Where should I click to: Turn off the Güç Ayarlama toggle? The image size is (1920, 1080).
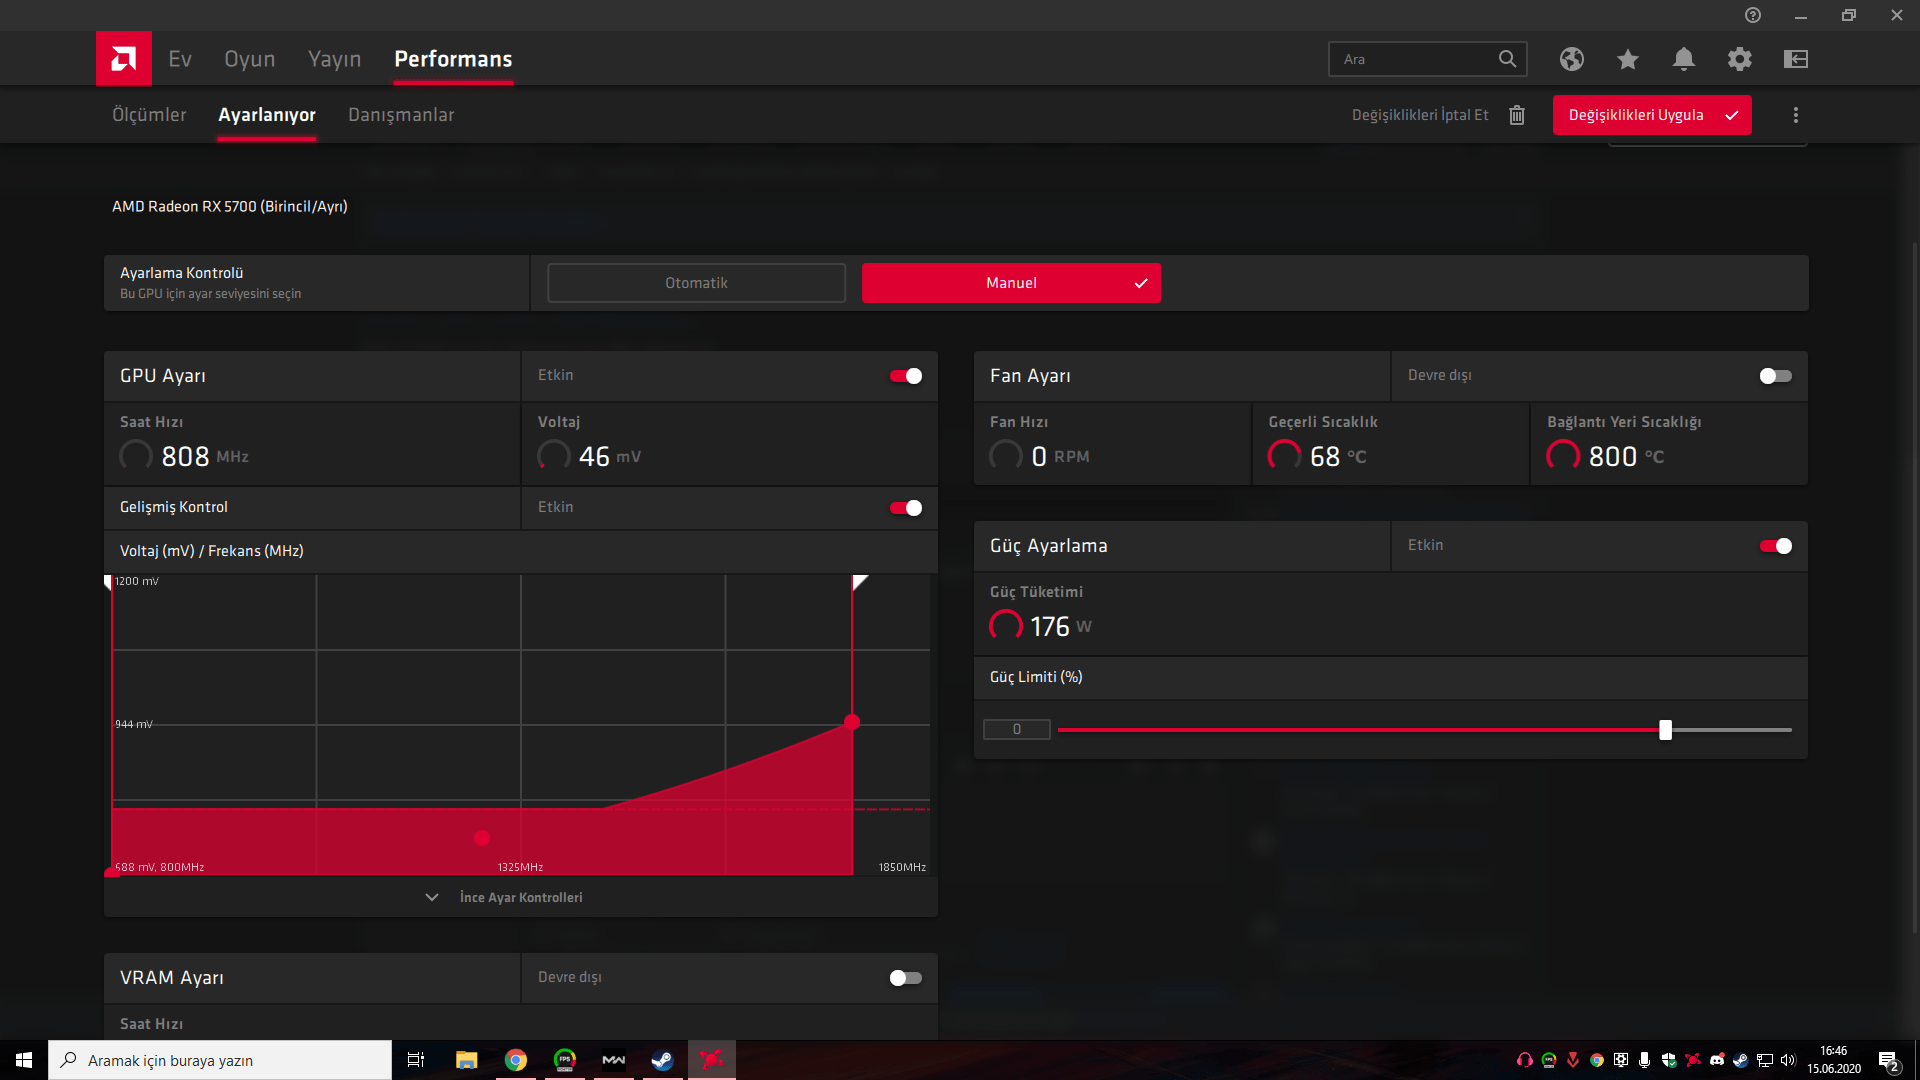1775,546
